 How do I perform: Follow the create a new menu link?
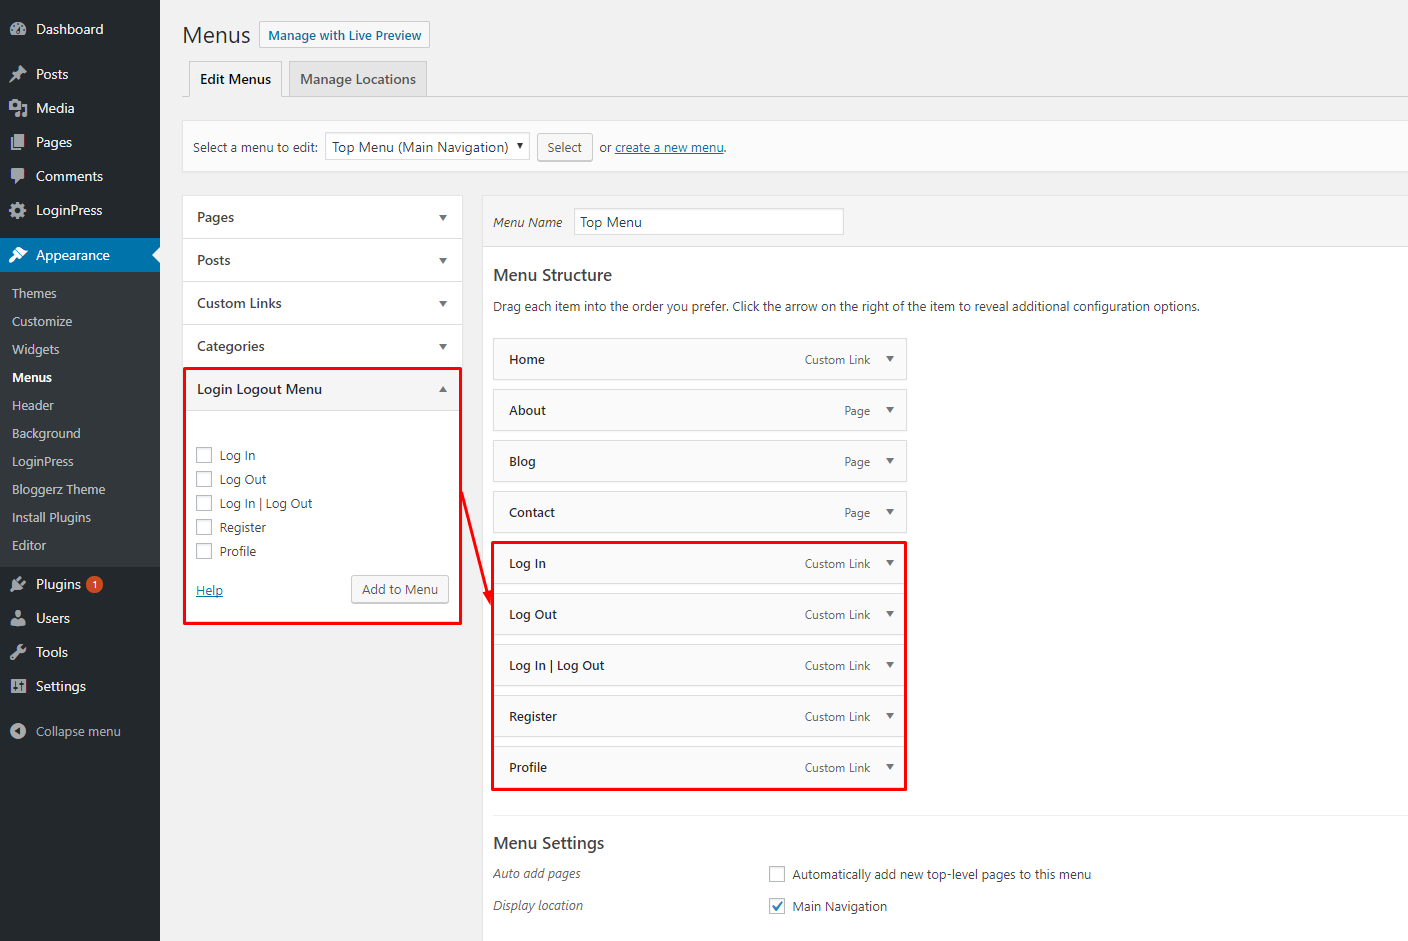tap(669, 148)
